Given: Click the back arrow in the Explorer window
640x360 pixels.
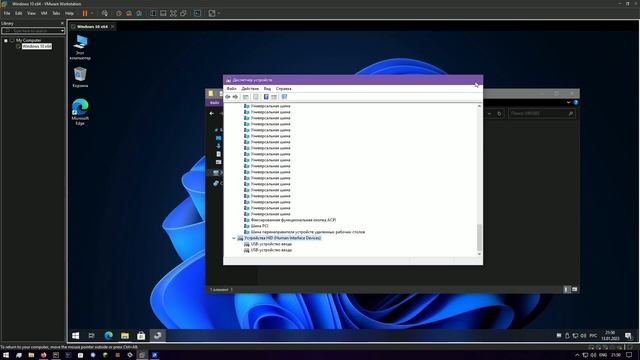Looking at the screenshot, I should pyautogui.click(x=211, y=113).
